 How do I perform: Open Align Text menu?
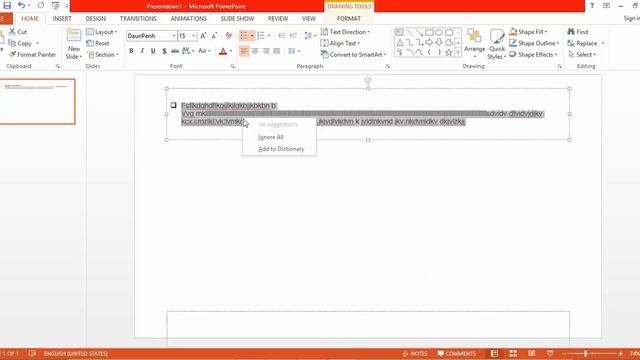click(x=340, y=43)
